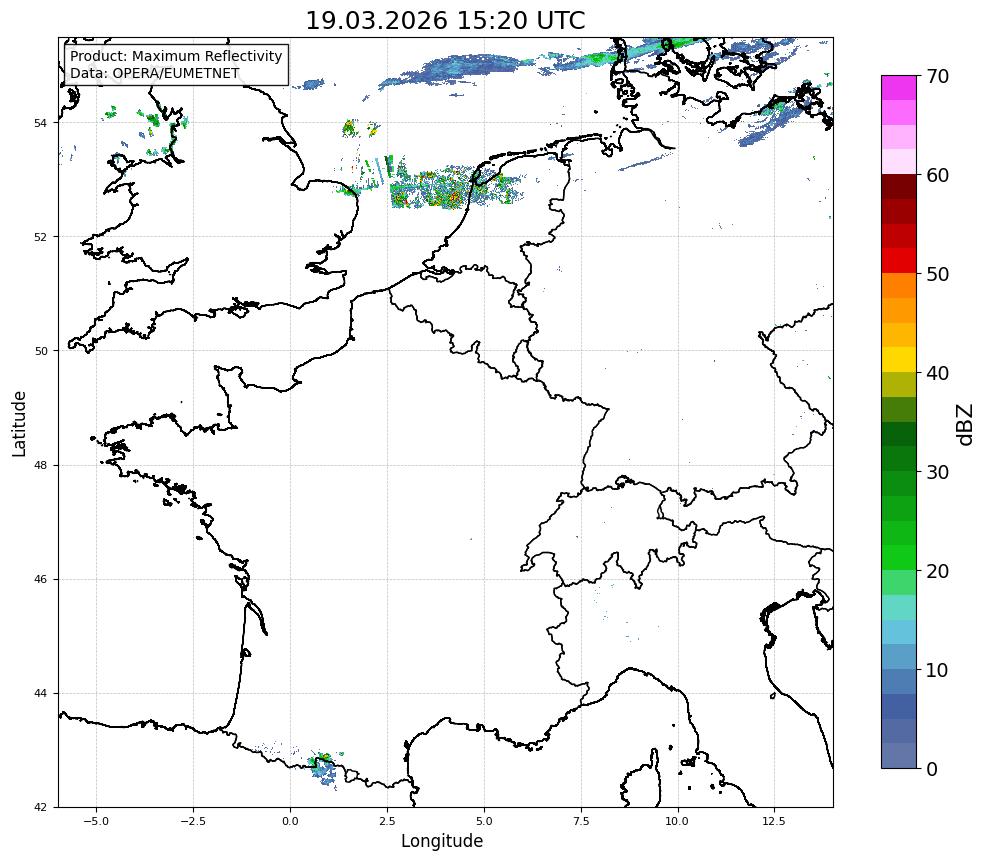
Task: Click the latitude tick label 46
Action: tap(40, 579)
